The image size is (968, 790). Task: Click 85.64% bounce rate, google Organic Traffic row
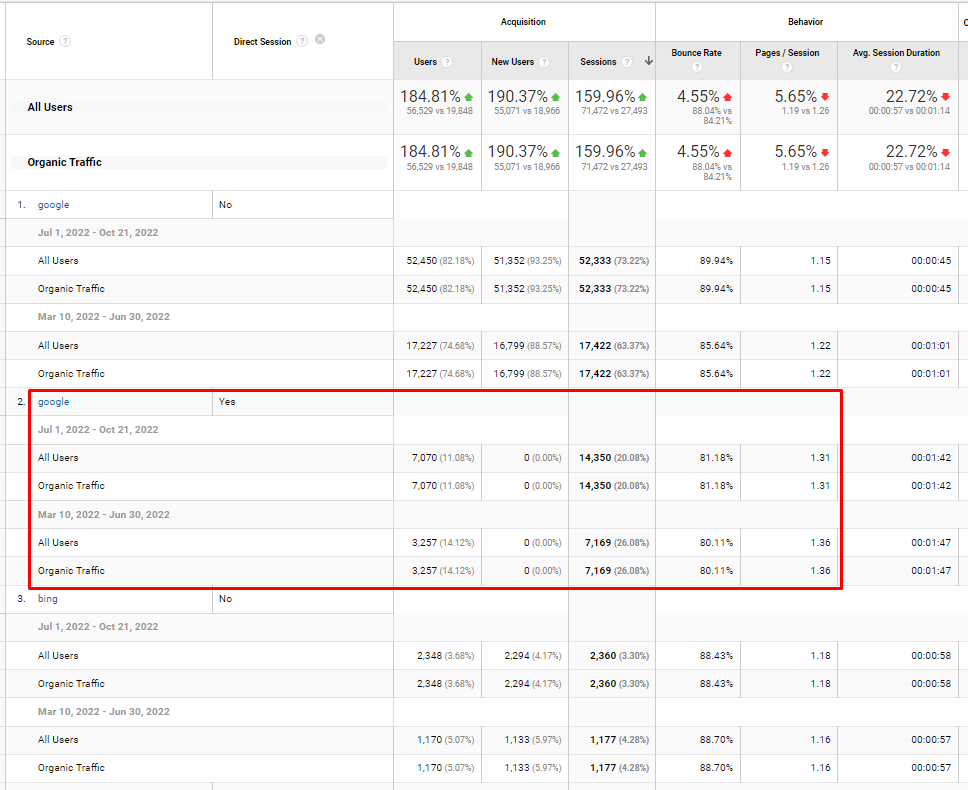coord(716,373)
